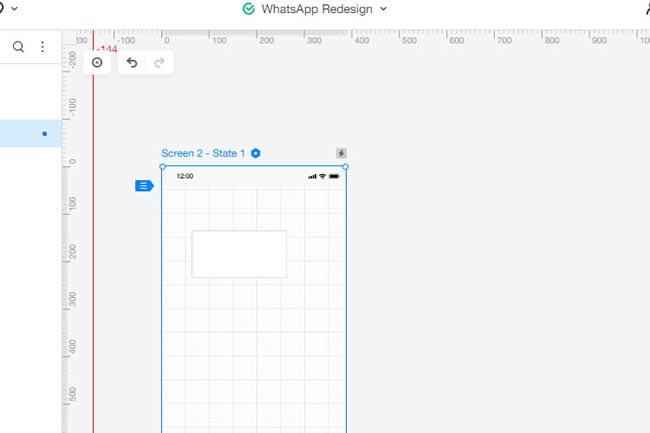Click the red vertical guide line
Viewport: 650px width, 433px height.
click(x=93, y=249)
